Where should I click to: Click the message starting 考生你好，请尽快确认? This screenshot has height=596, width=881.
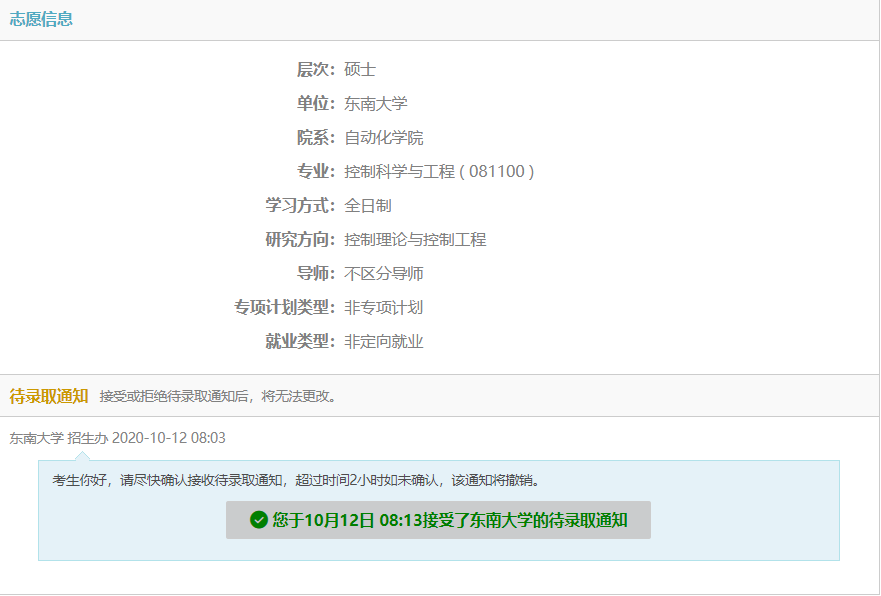(296, 480)
